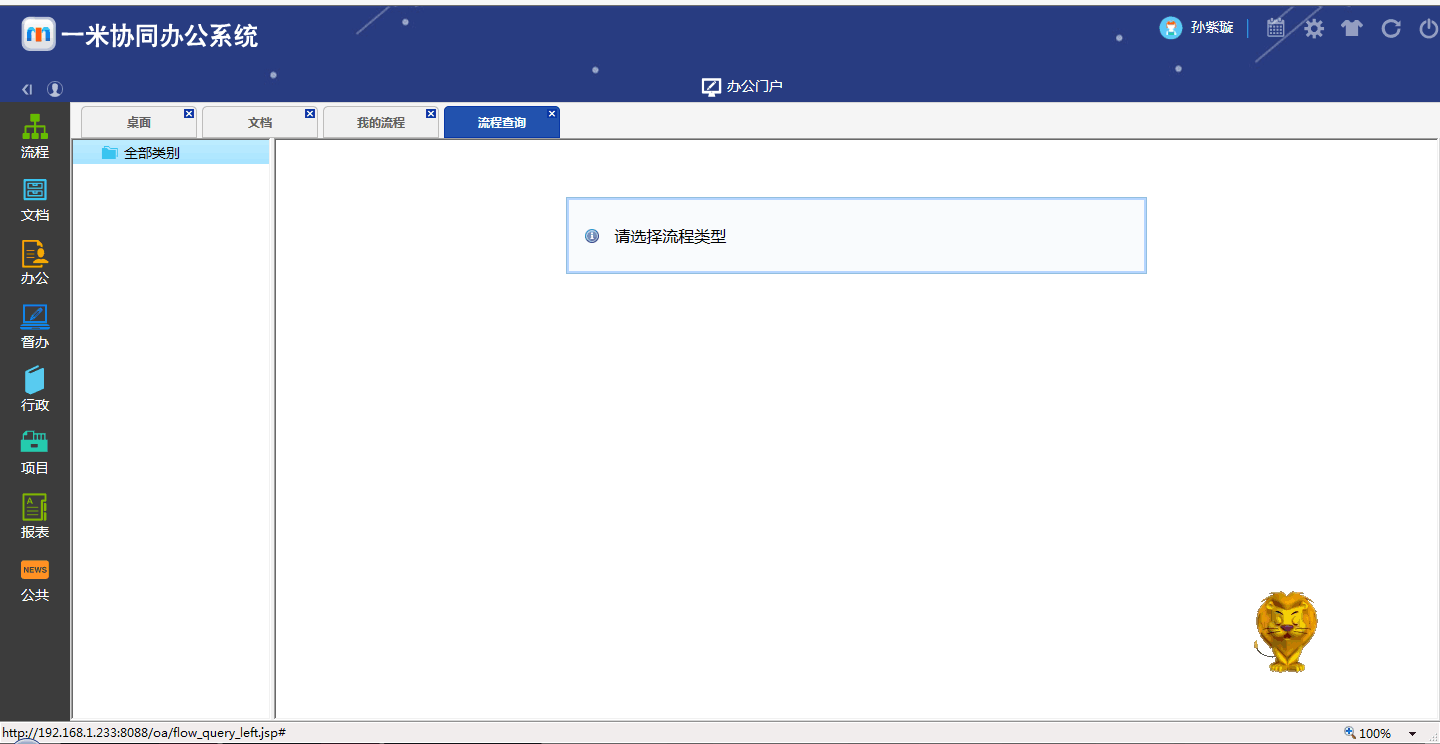Open the zoom level dropdown arrow
The width and height of the screenshot is (1440, 744).
click(1412, 734)
